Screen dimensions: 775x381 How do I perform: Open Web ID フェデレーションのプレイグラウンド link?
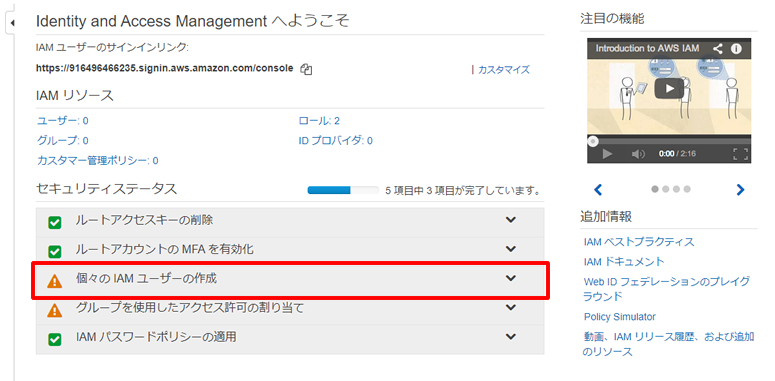pyautogui.click(x=667, y=289)
